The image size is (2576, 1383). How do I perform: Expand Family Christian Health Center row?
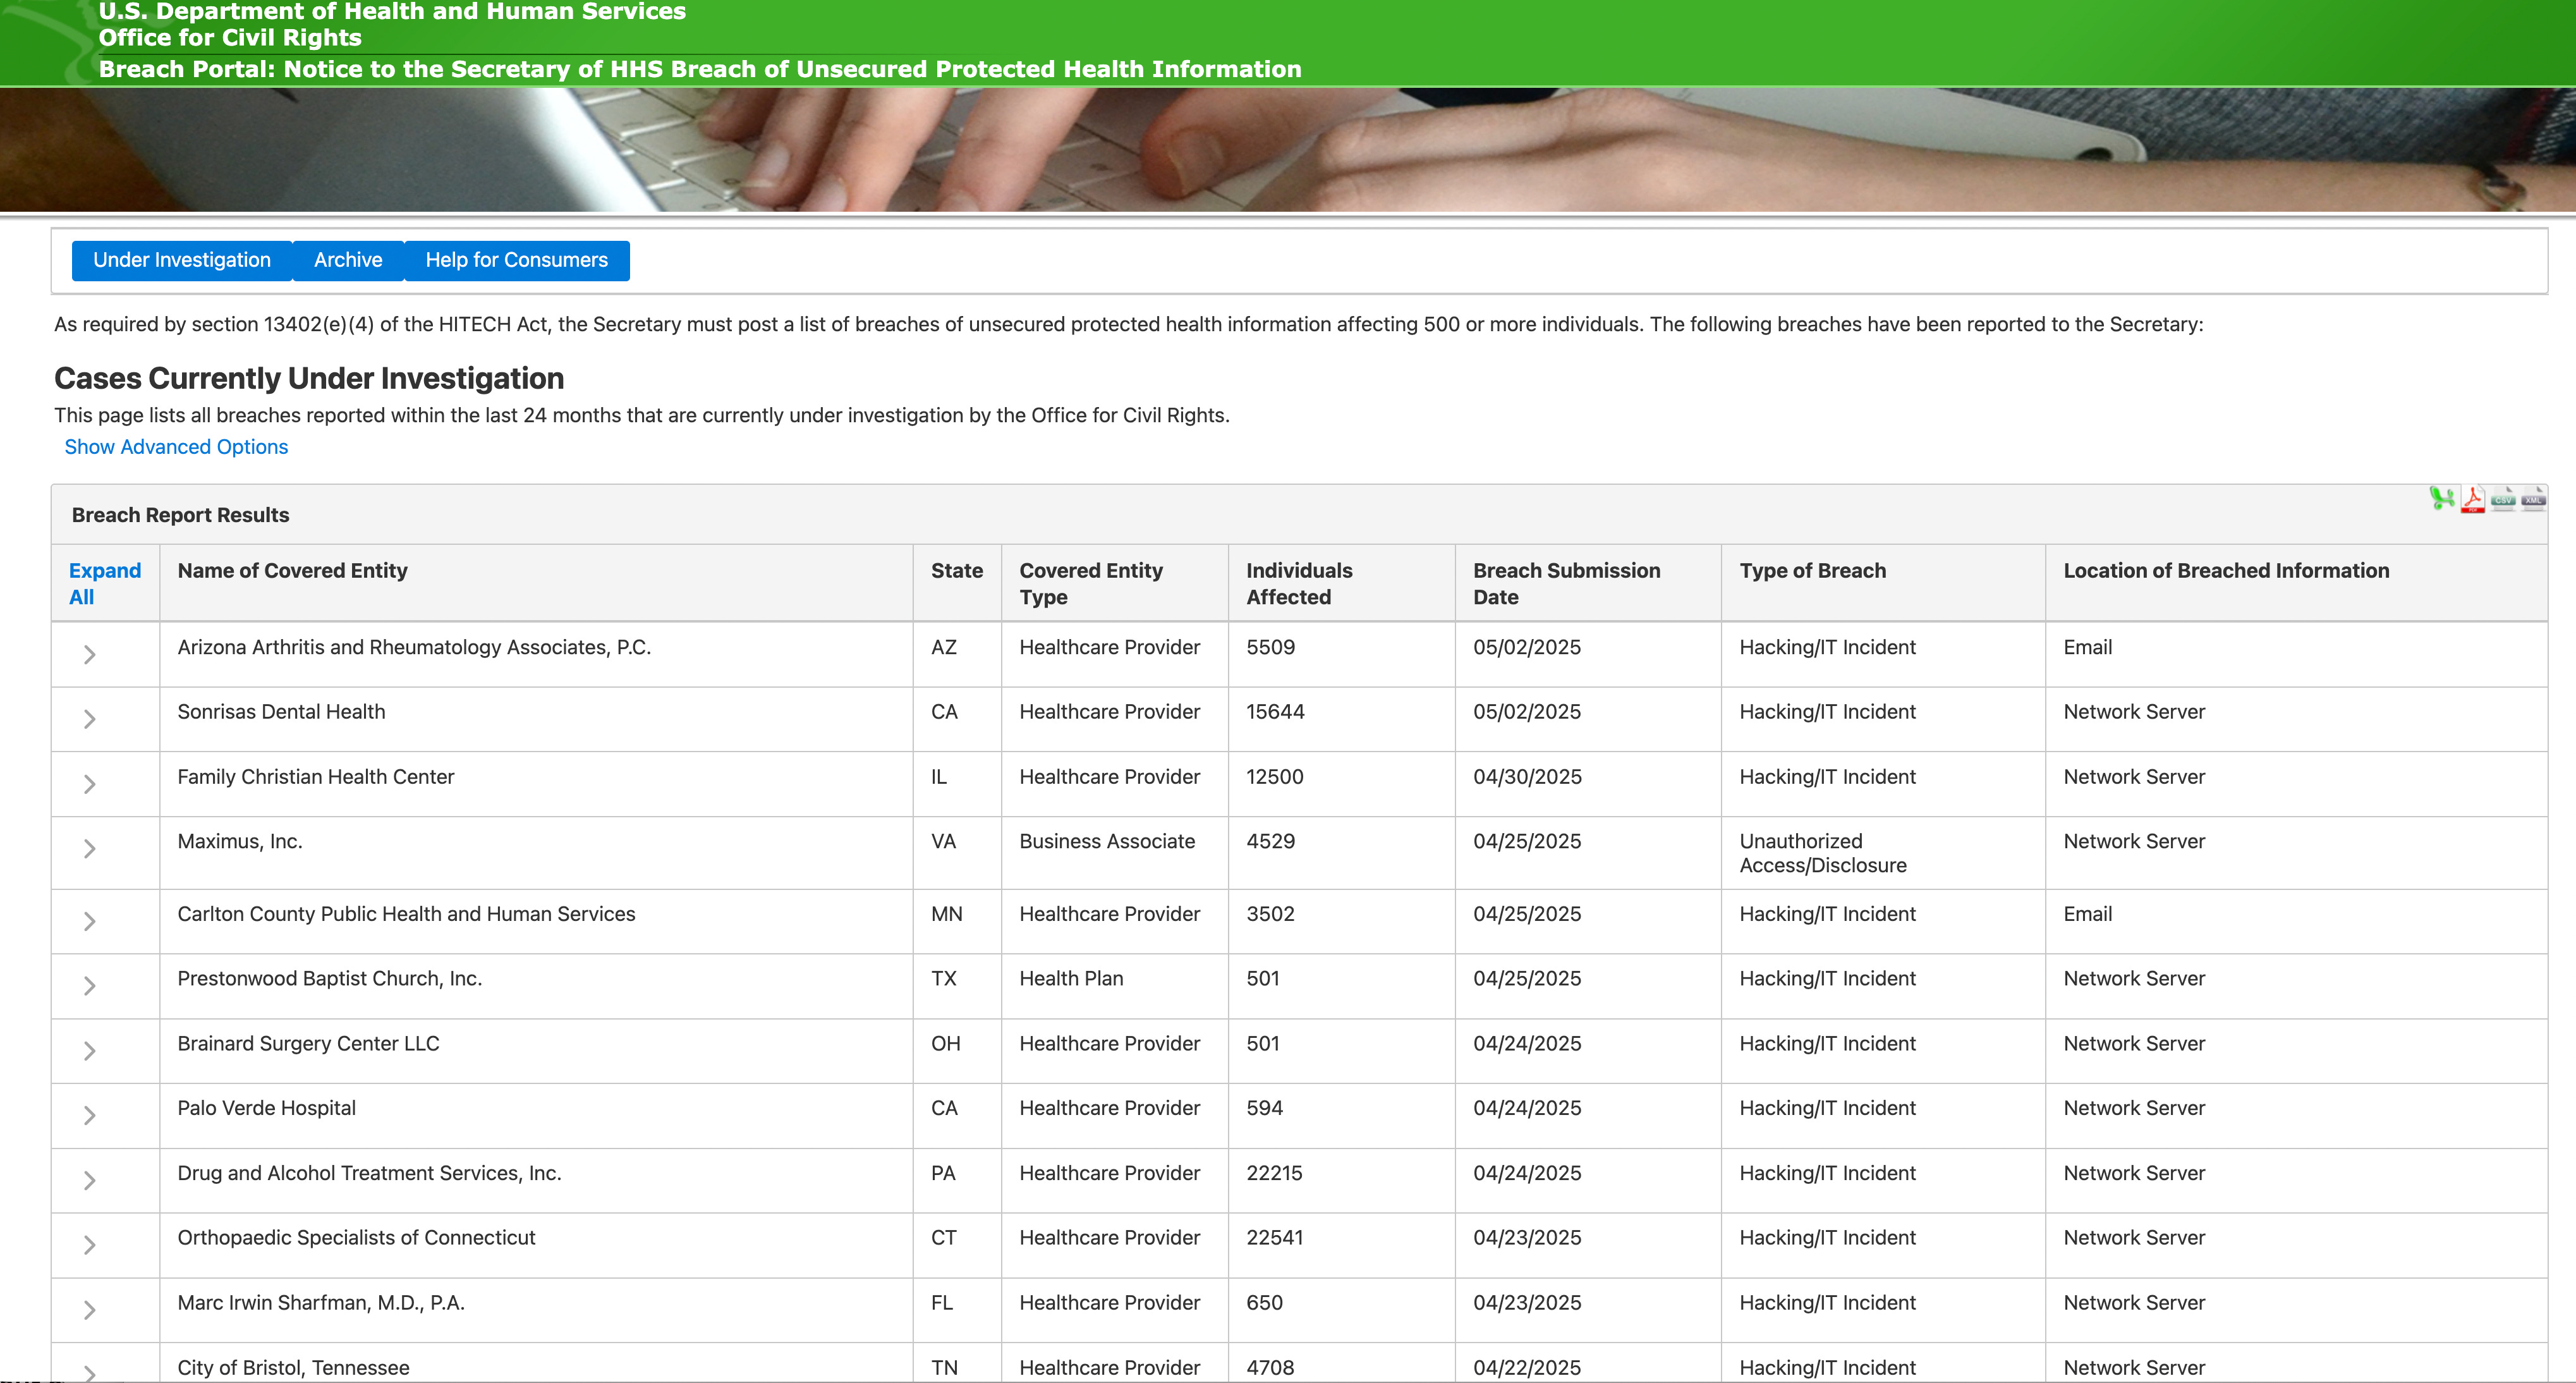pyautogui.click(x=89, y=784)
